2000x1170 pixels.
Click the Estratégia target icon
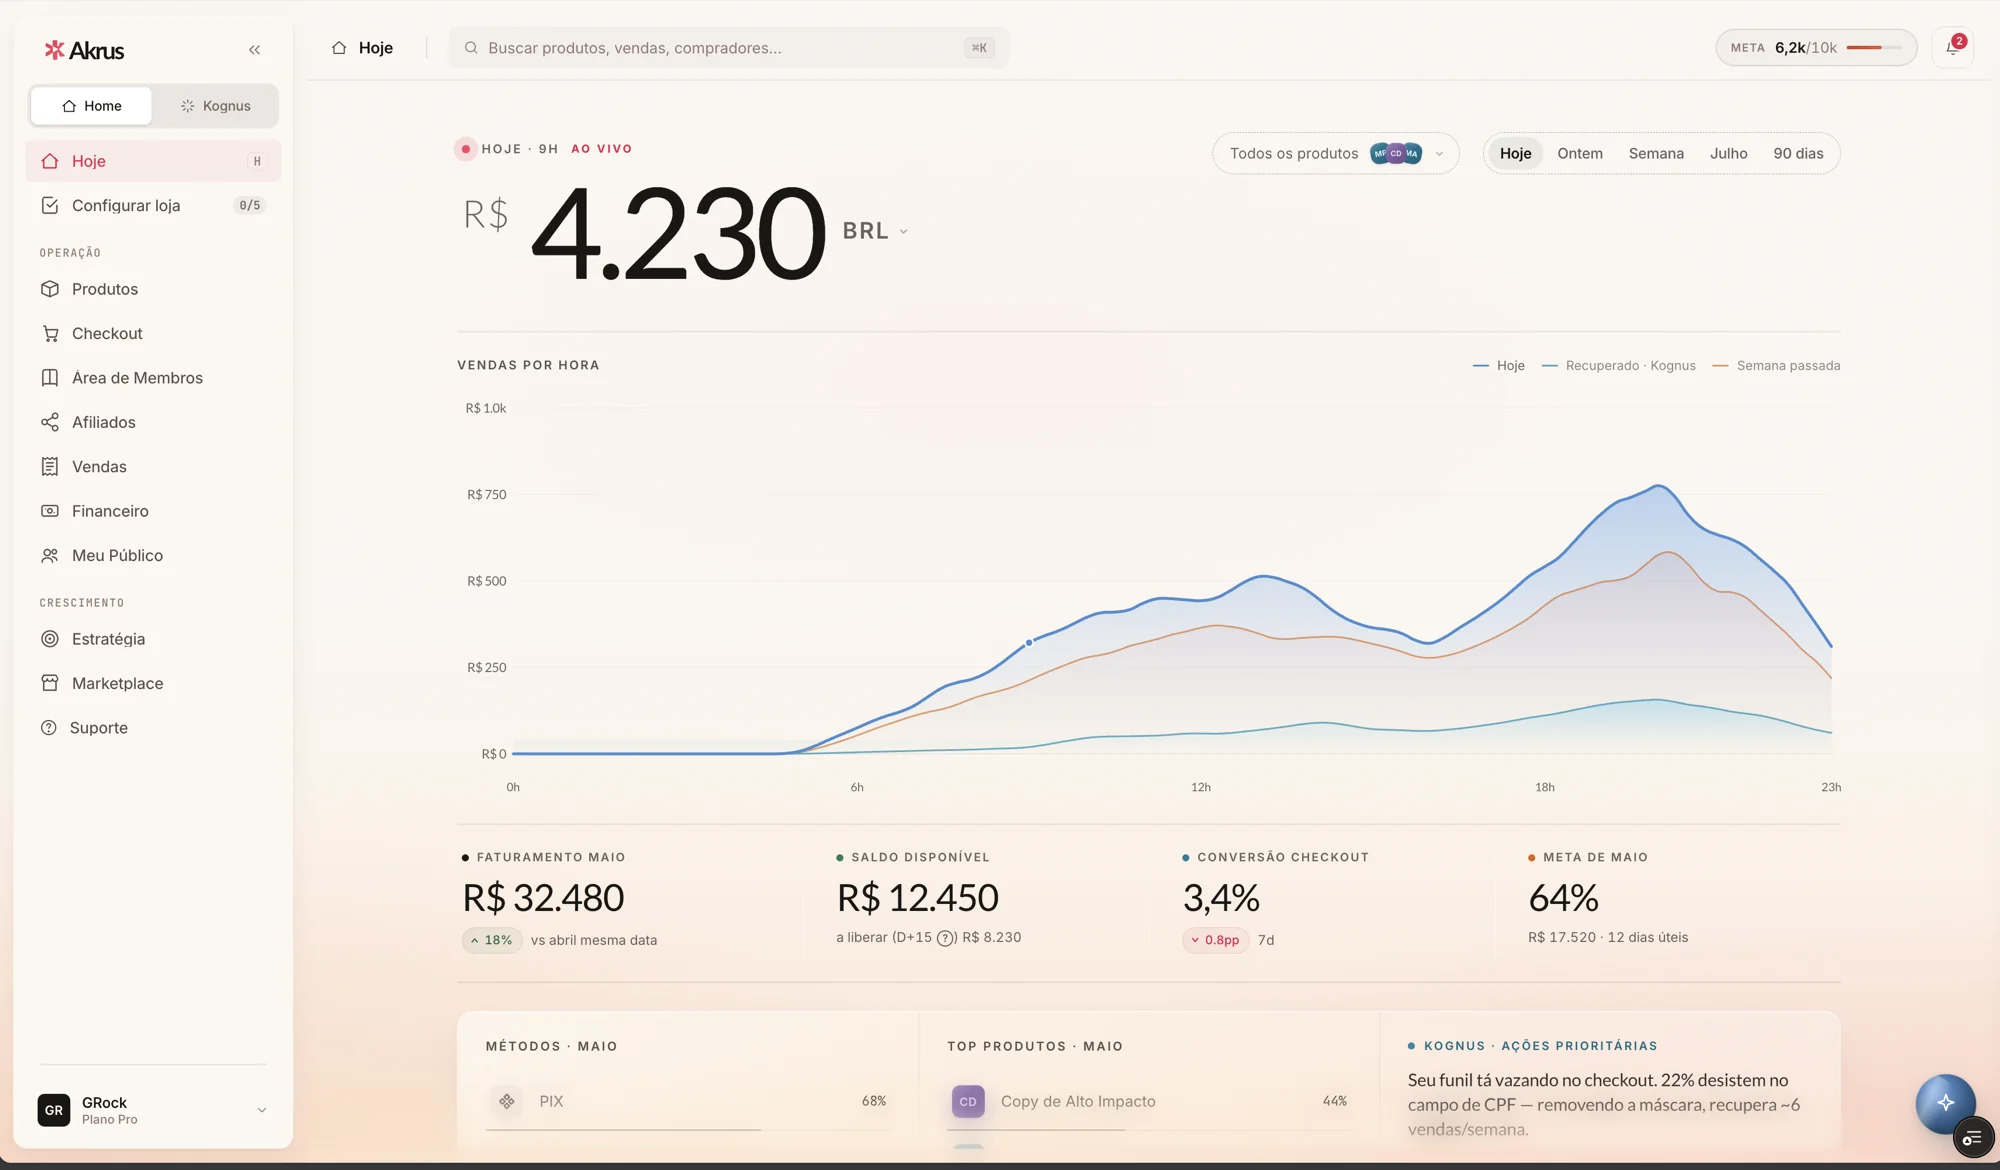[50, 639]
